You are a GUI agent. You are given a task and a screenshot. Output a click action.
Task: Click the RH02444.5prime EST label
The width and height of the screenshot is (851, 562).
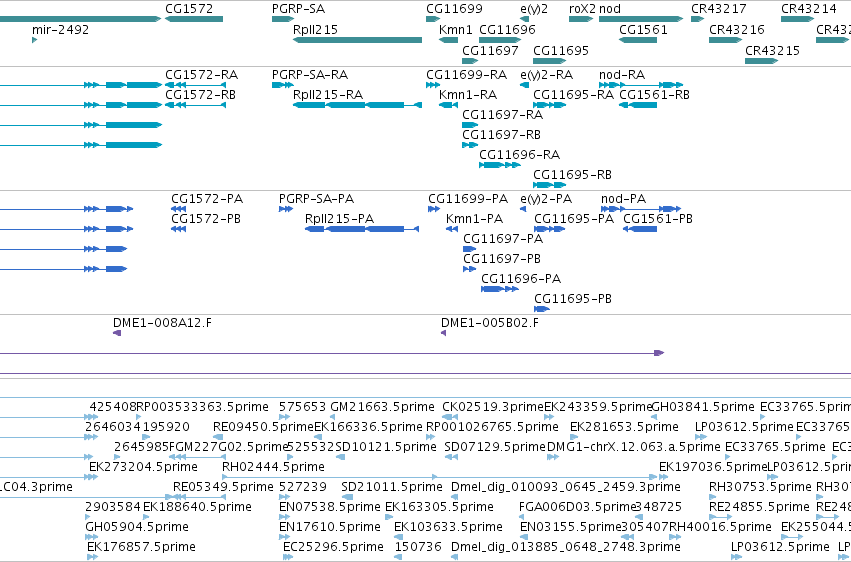tap(274, 468)
